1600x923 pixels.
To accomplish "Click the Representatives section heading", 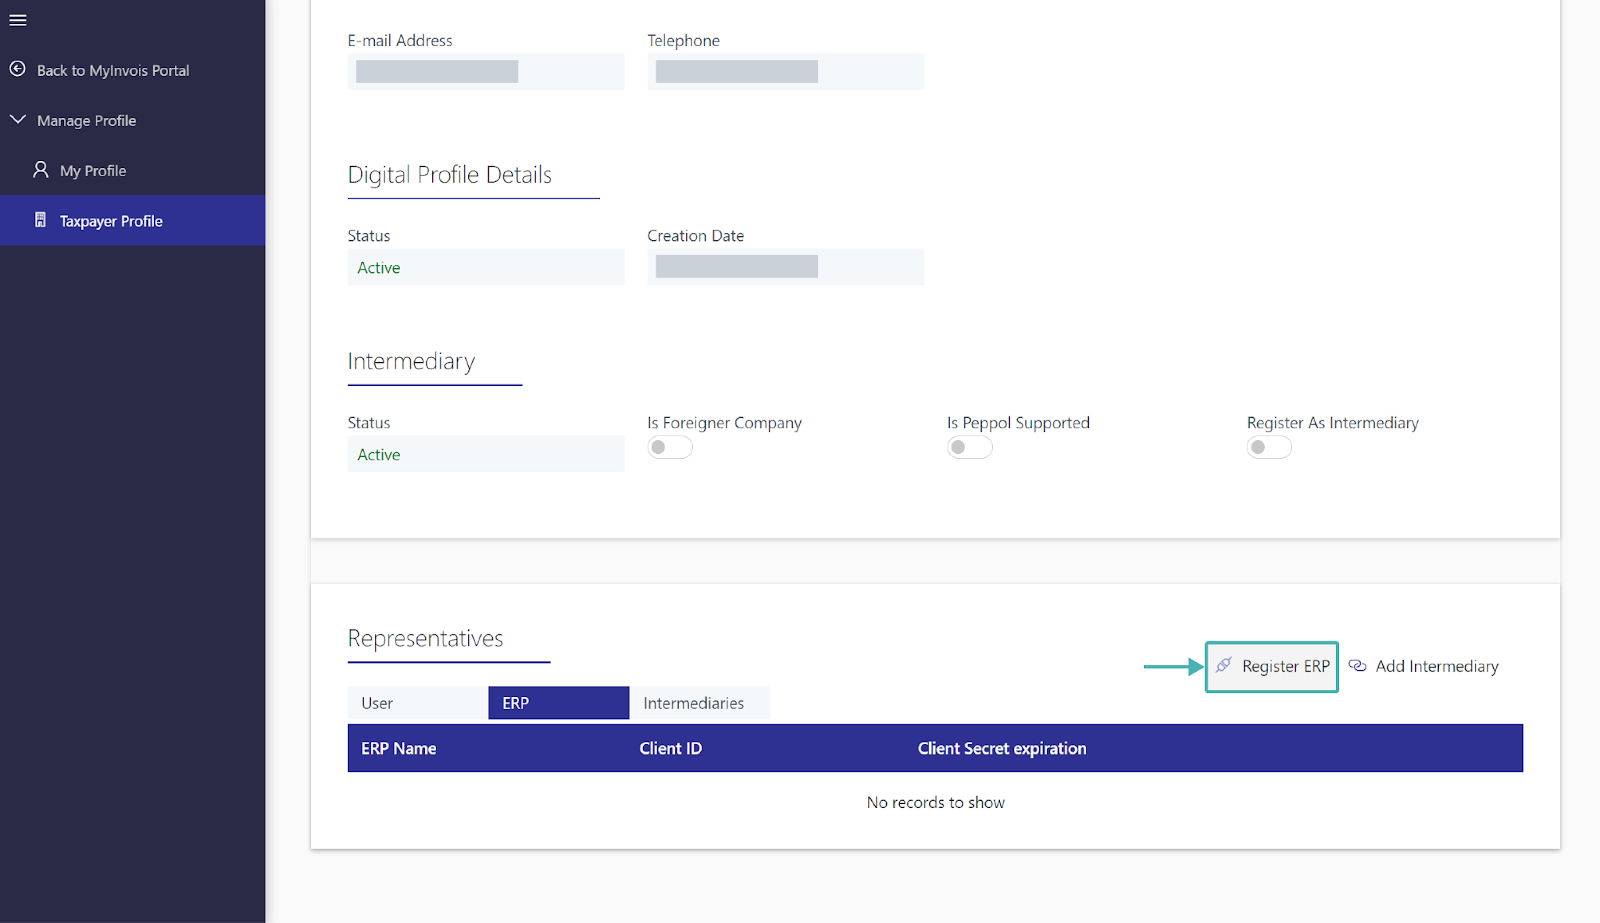I will click(426, 638).
